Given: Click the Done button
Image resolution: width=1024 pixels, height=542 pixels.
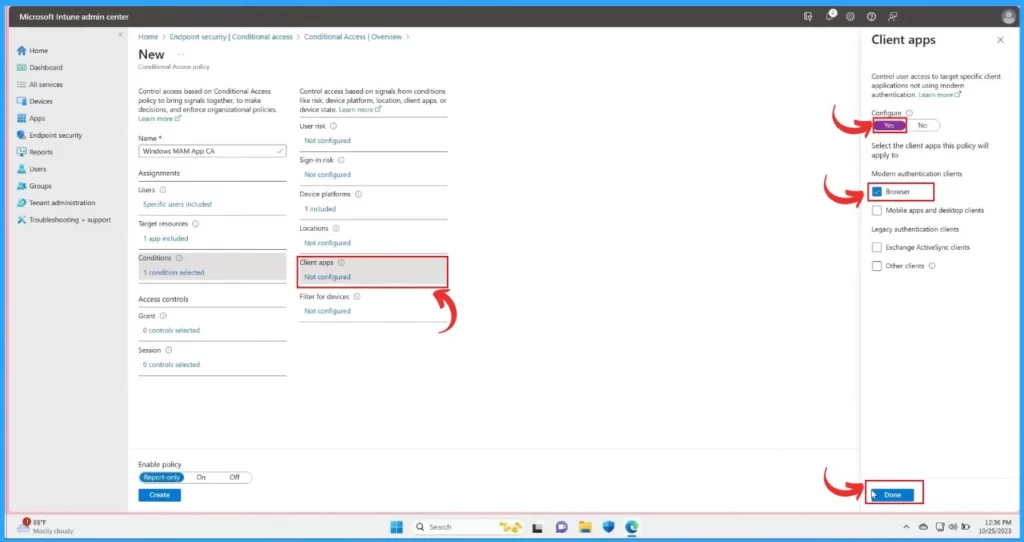Looking at the screenshot, I should [892, 495].
